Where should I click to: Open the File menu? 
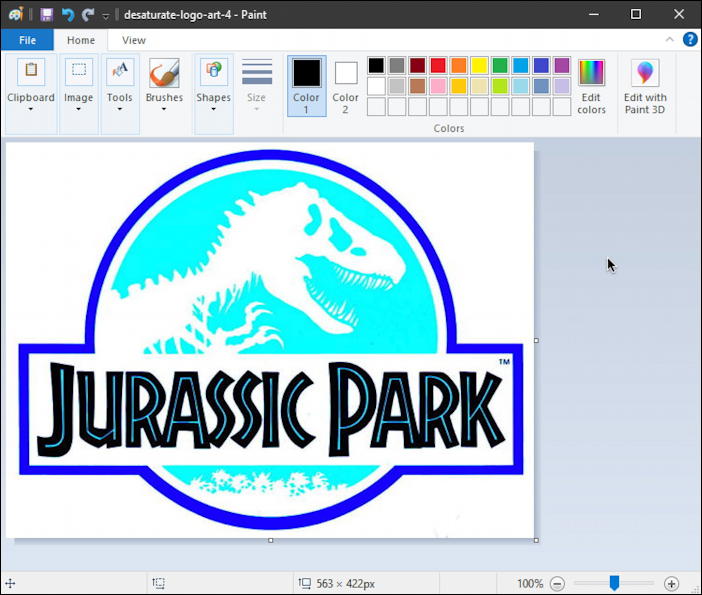point(27,40)
